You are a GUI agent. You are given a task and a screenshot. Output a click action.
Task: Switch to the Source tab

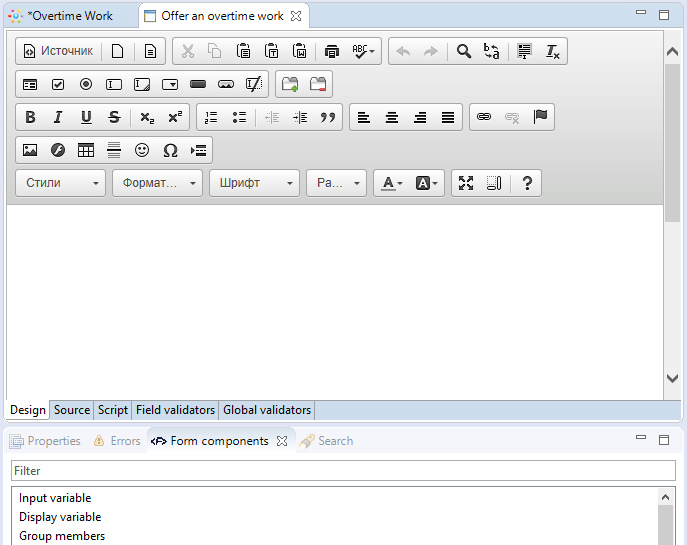(72, 410)
